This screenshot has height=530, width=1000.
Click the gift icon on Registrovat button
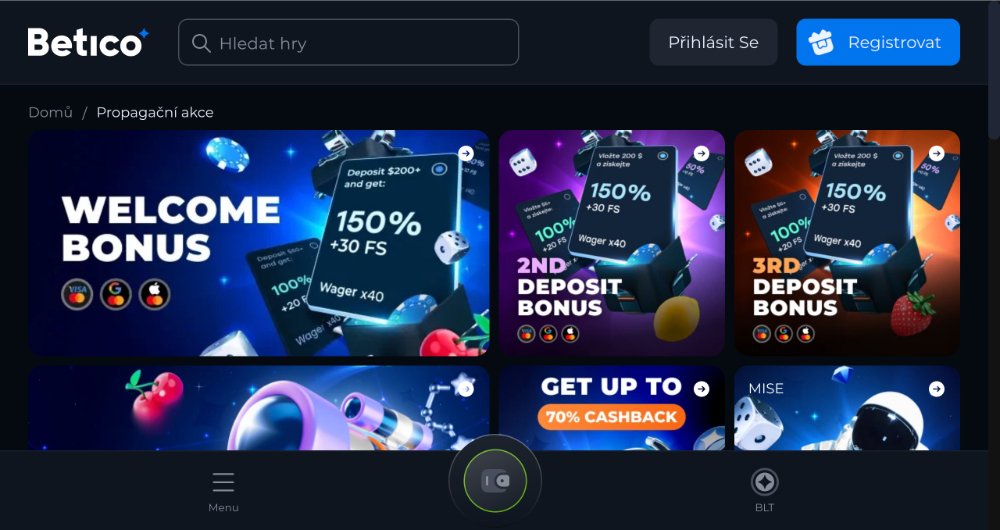(x=821, y=43)
